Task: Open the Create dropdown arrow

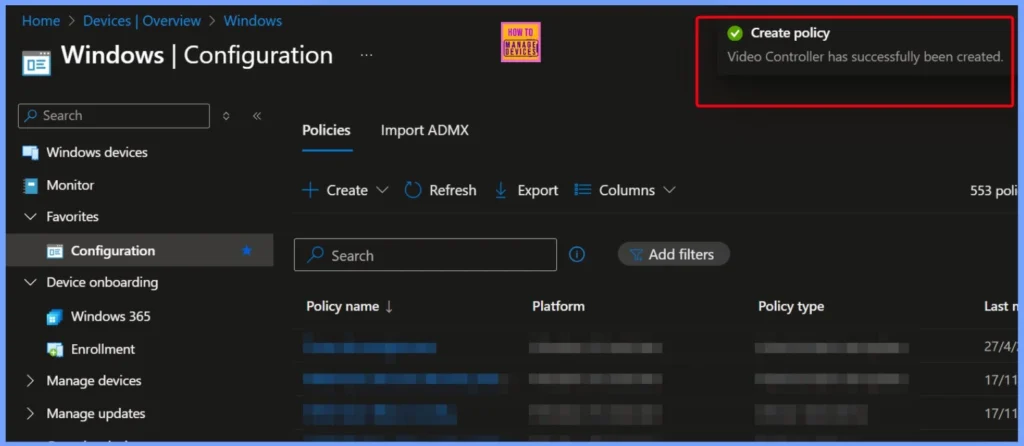Action: point(383,190)
